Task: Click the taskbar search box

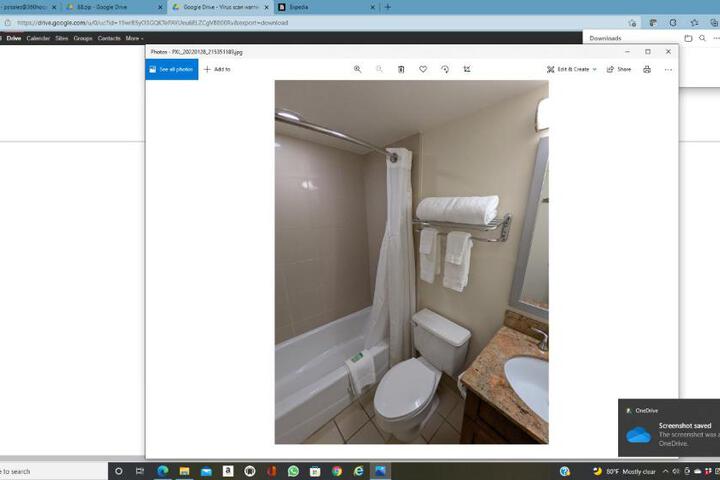Action: pos(53,471)
